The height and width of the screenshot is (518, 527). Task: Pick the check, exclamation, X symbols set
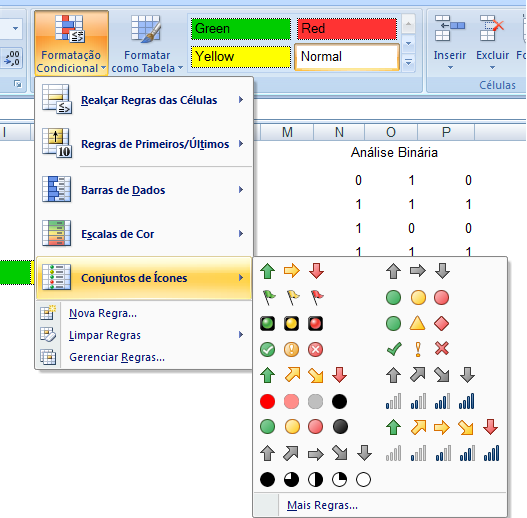tap(418, 349)
